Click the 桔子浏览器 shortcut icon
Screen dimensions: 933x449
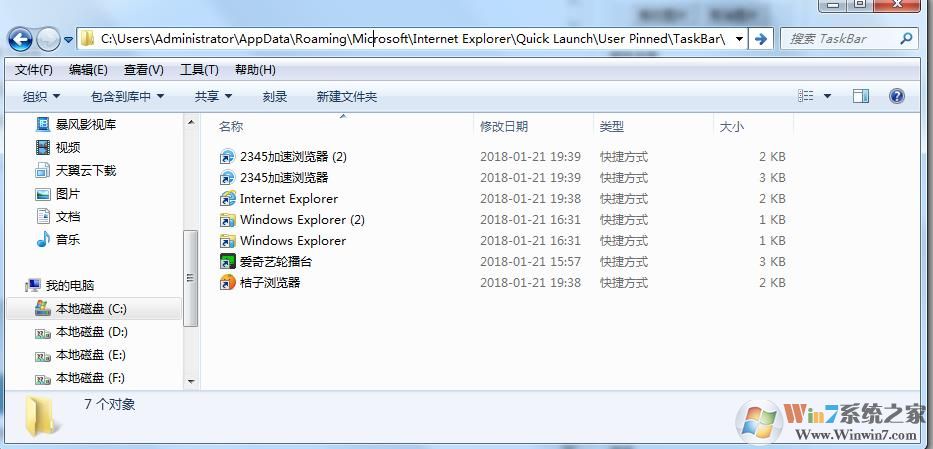point(227,282)
